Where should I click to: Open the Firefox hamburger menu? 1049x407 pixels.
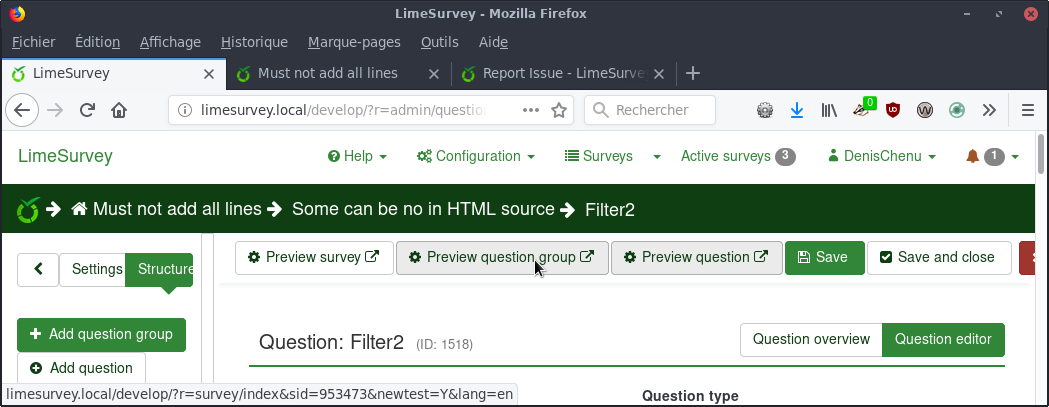point(1027,110)
